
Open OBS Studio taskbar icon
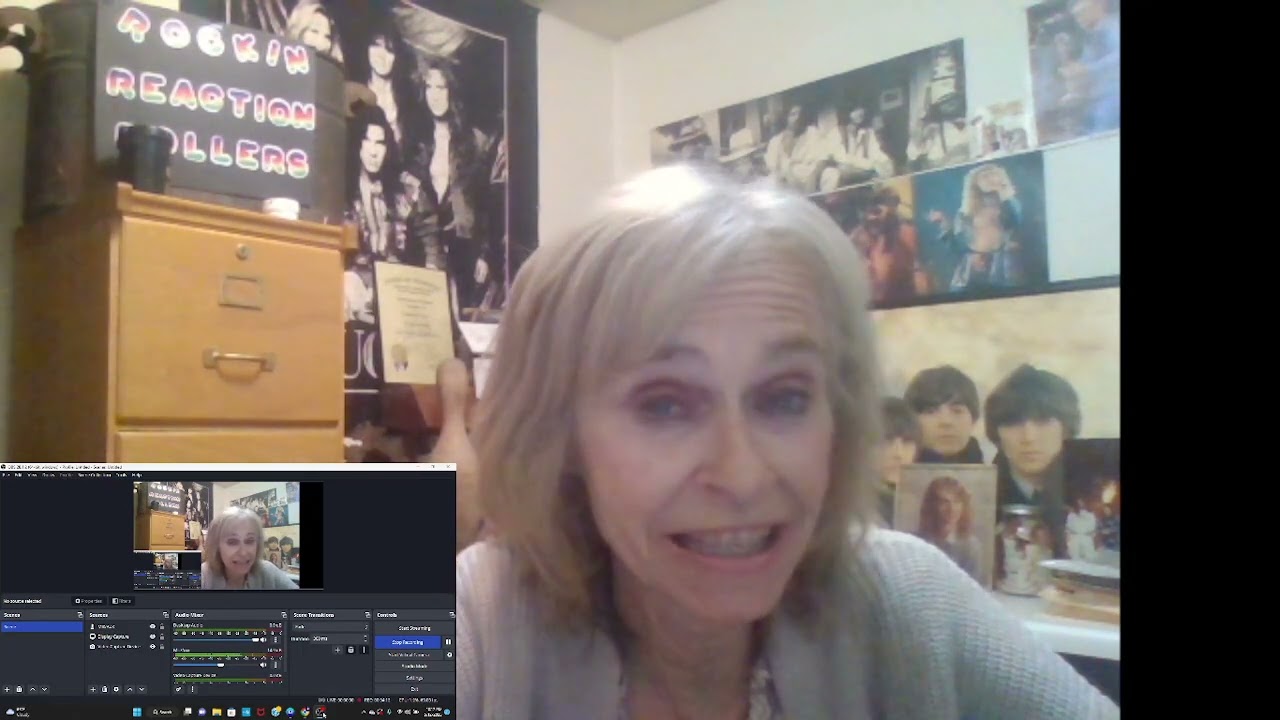click(x=319, y=712)
